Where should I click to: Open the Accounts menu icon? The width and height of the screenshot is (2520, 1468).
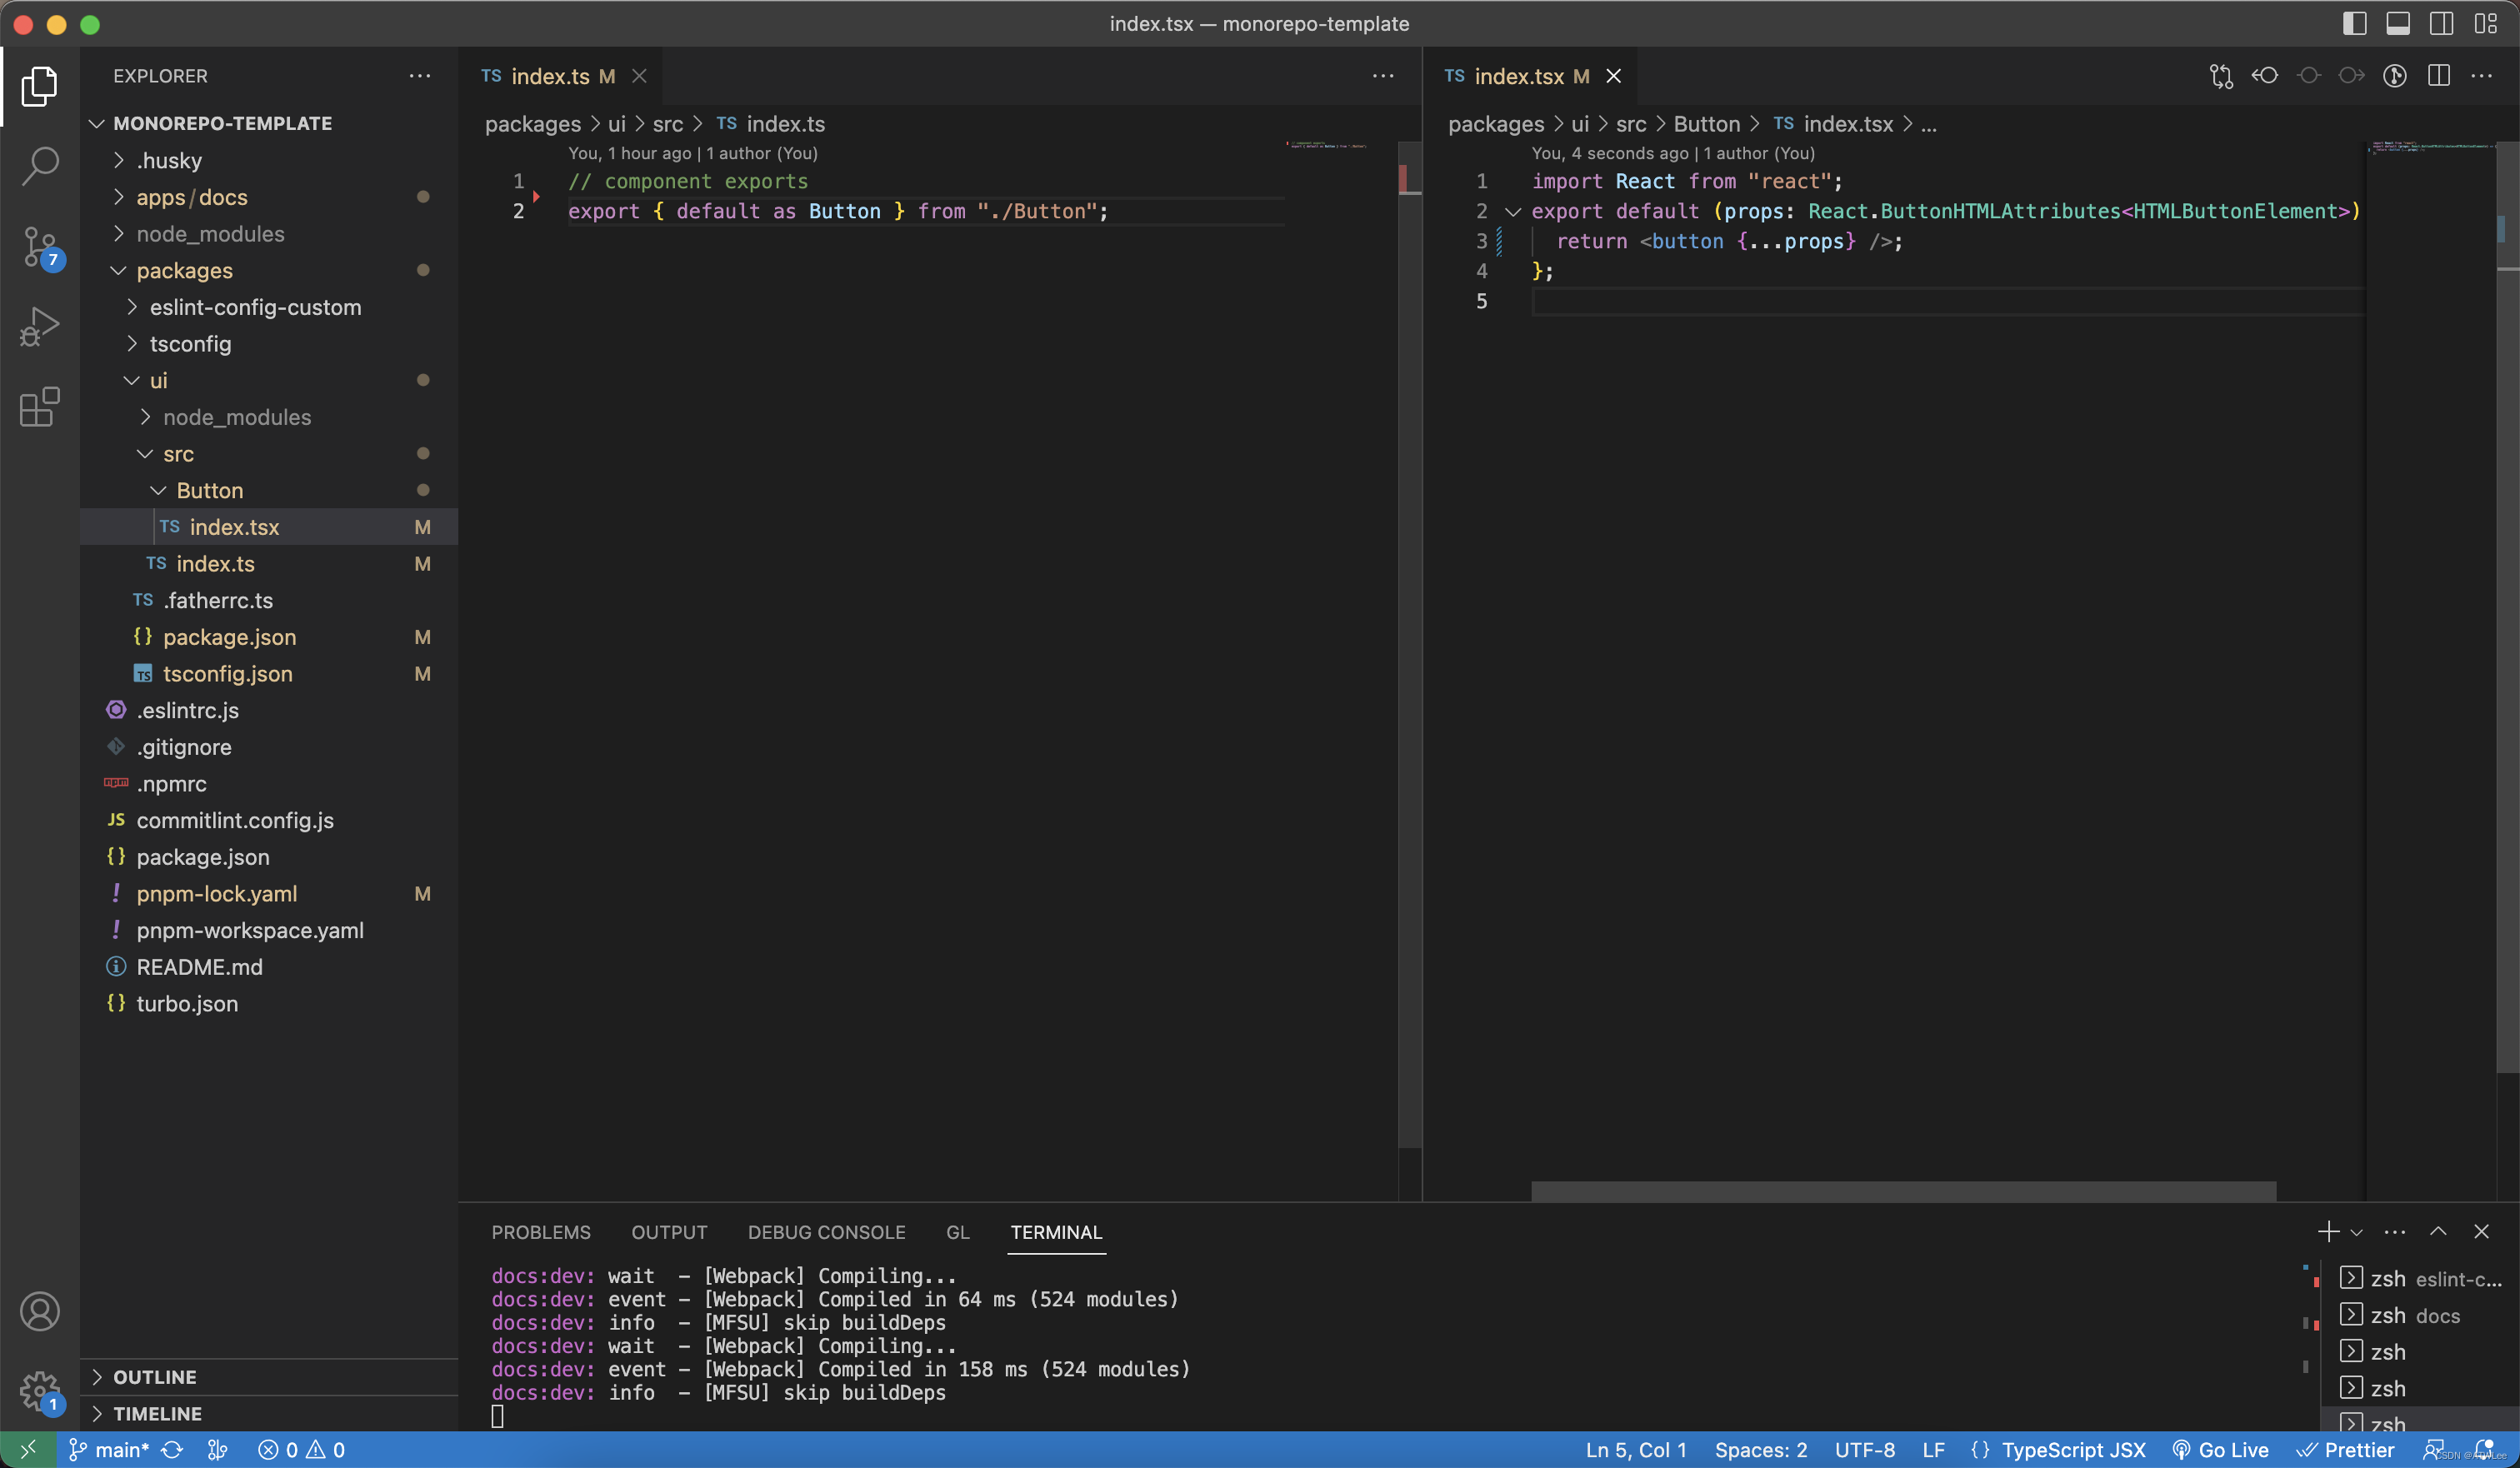(40, 1311)
